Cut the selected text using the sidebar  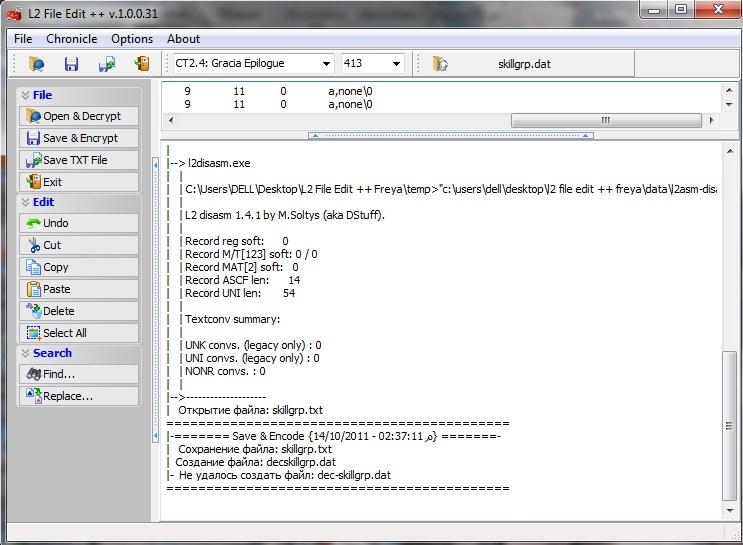click(78, 245)
